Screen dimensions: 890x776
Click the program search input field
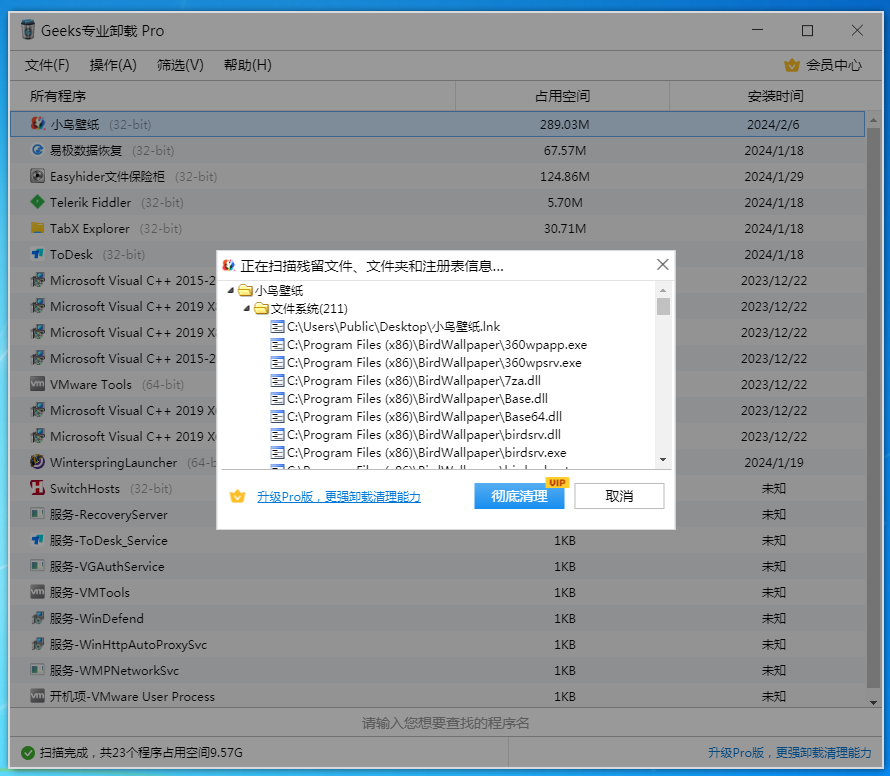[446, 723]
